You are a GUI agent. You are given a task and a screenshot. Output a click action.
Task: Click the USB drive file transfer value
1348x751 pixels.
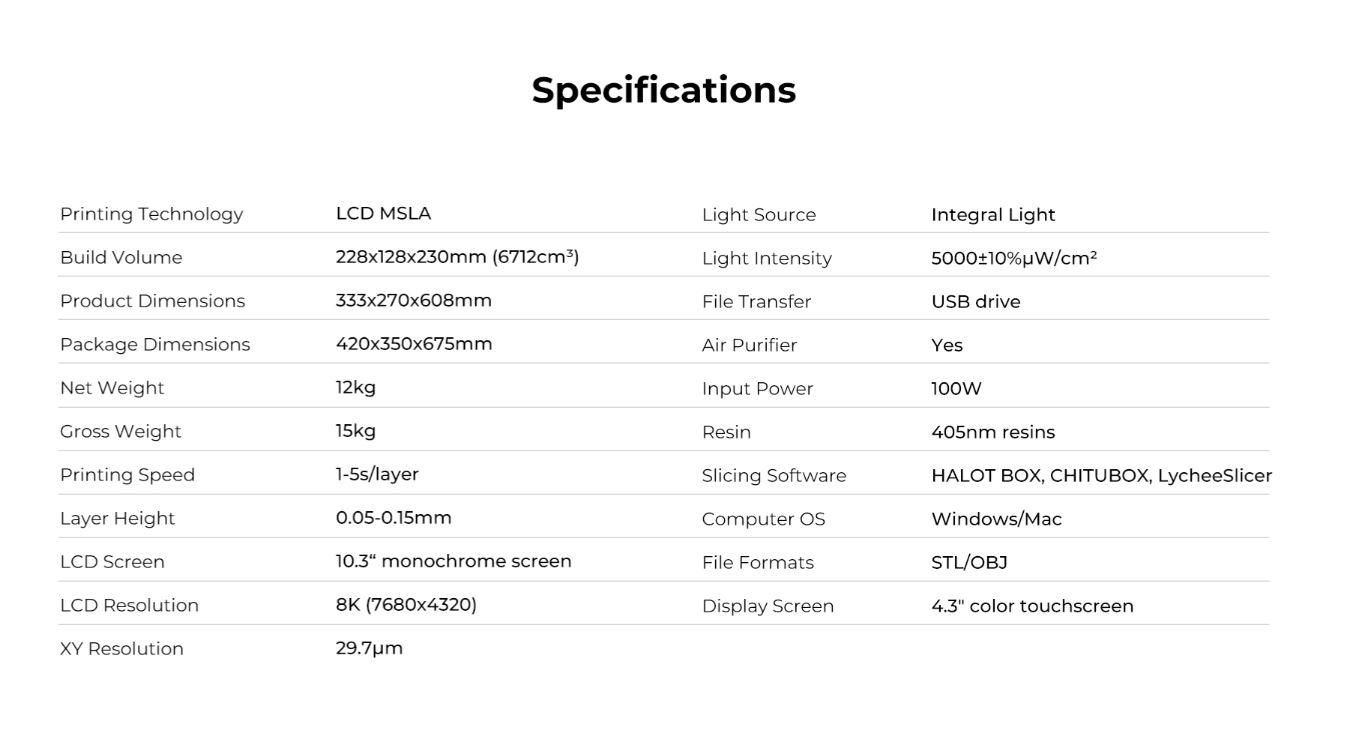pyautogui.click(x=976, y=301)
